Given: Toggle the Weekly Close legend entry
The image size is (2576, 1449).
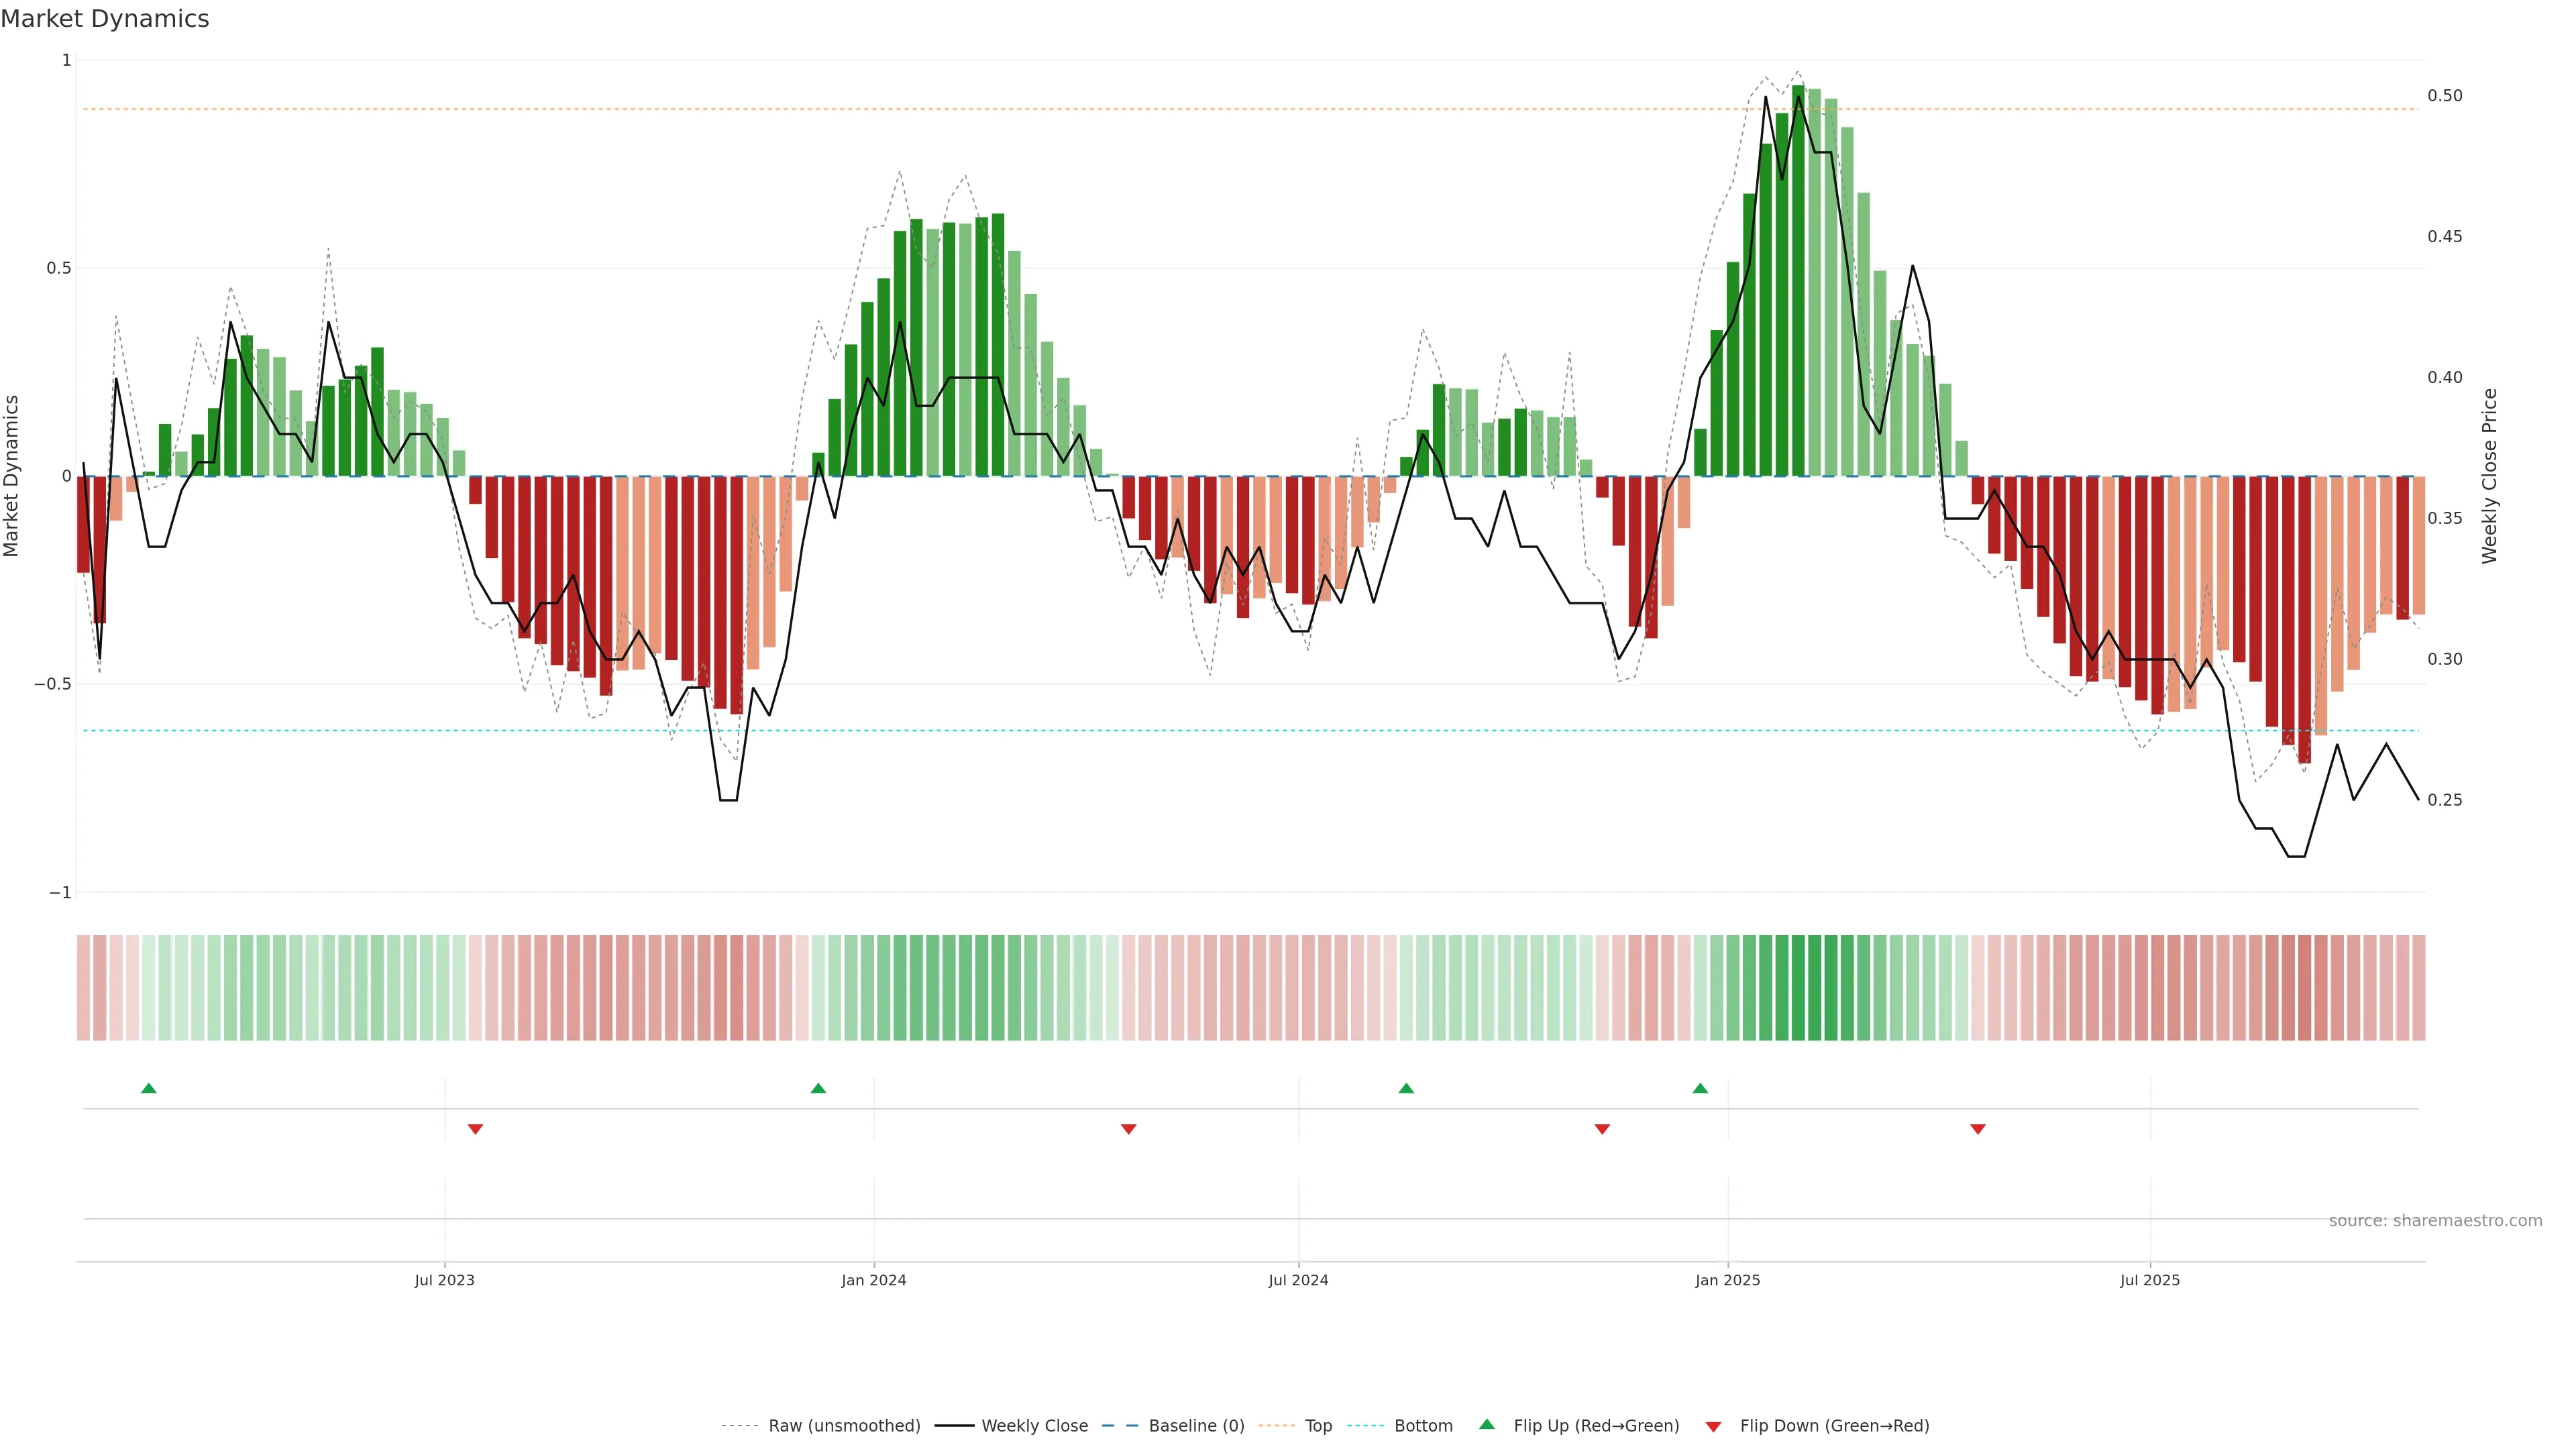Looking at the screenshot, I should [1034, 1426].
